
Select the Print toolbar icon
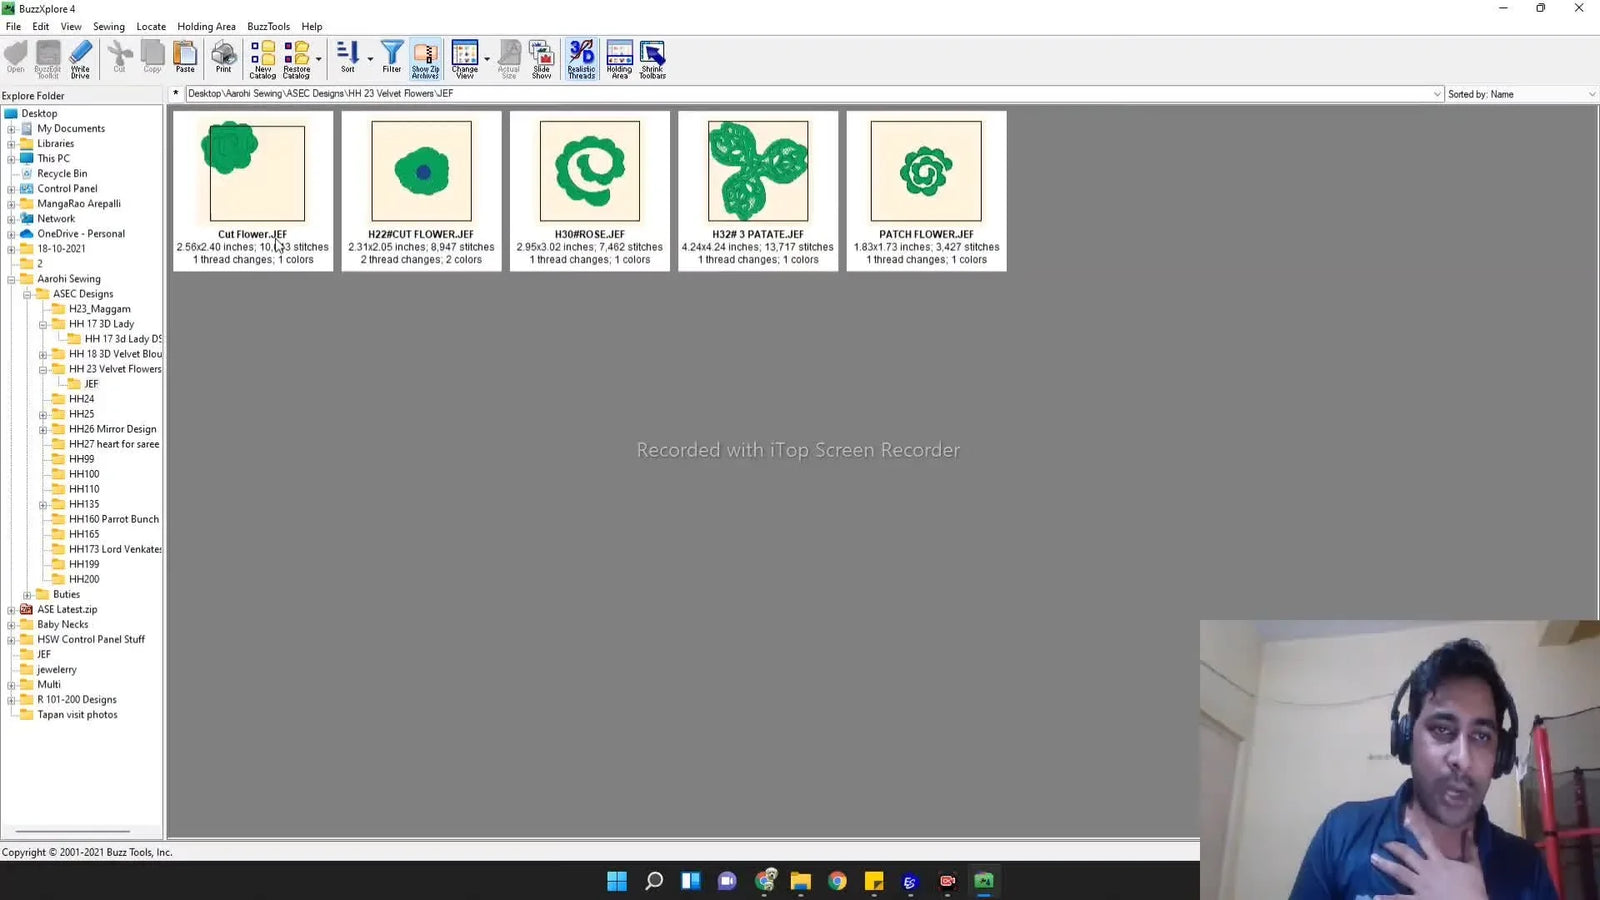(x=224, y=57)
